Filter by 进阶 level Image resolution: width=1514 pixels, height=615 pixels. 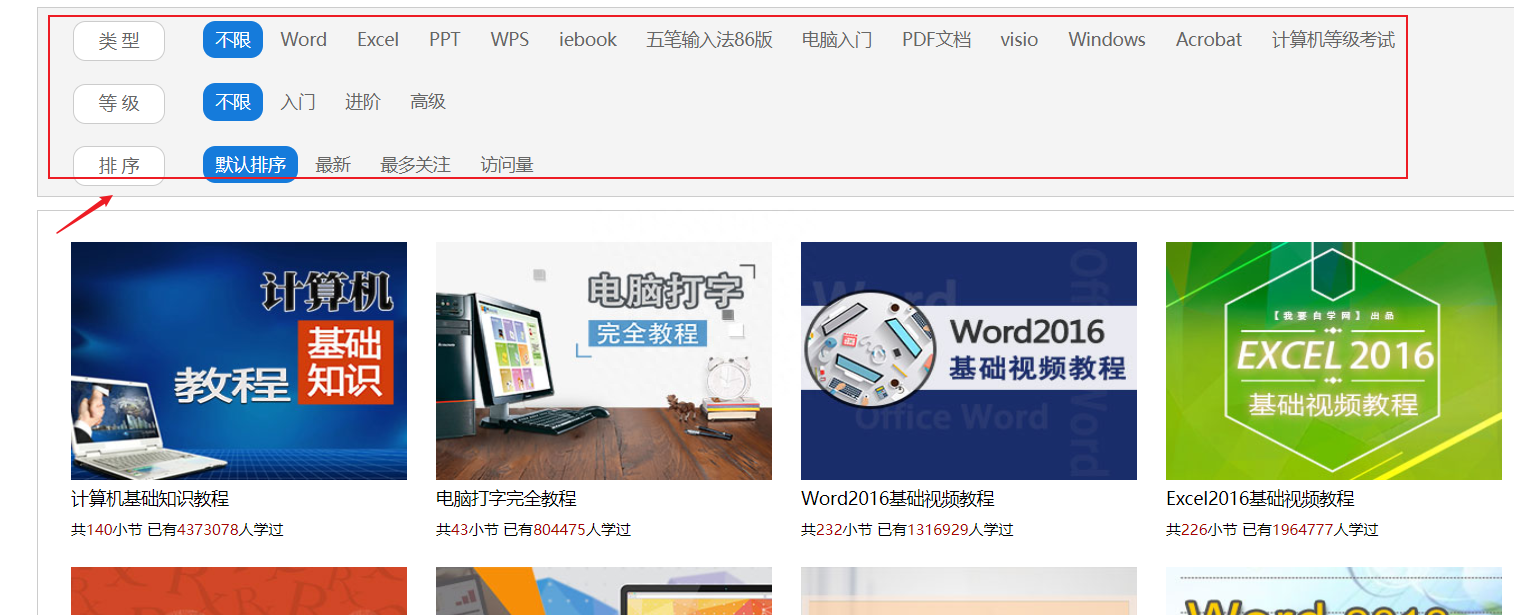coord(363,102)
